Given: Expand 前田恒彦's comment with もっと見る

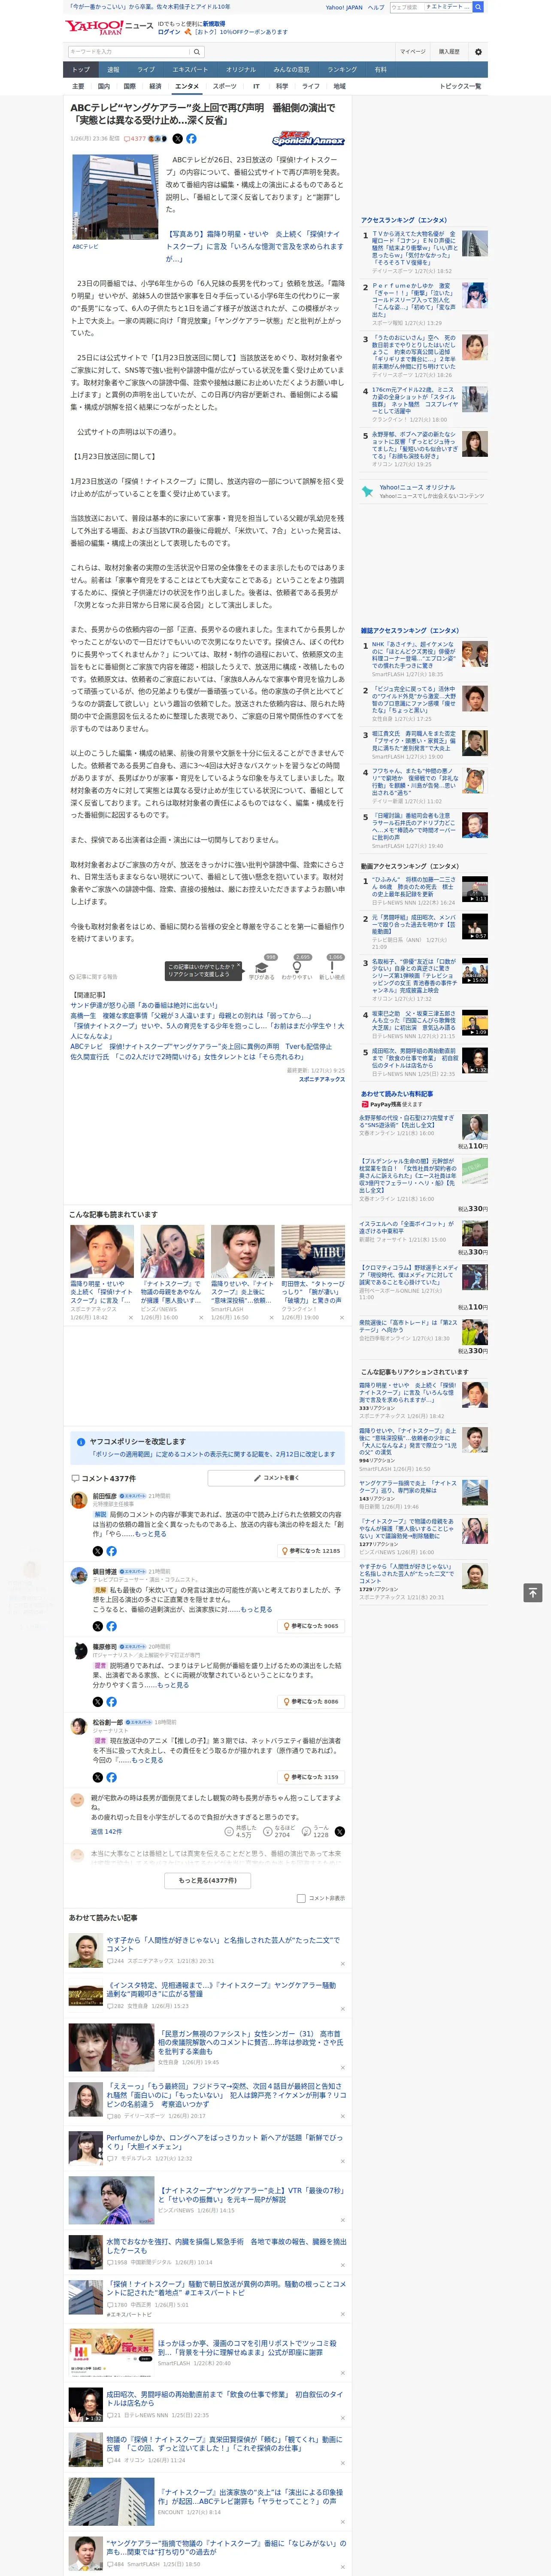Looking at the screenshot, I should click(151, 1534).
